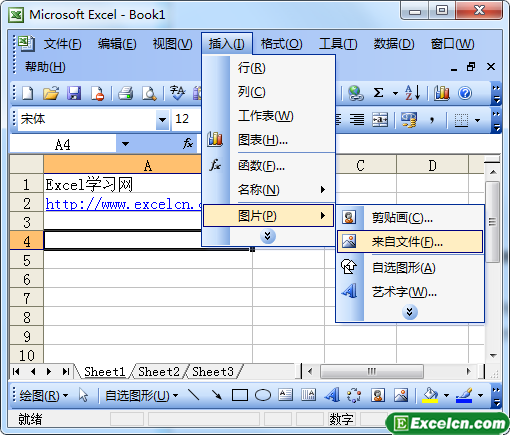
Task: Open a file with the folder icon
Action: click(51, 93)
